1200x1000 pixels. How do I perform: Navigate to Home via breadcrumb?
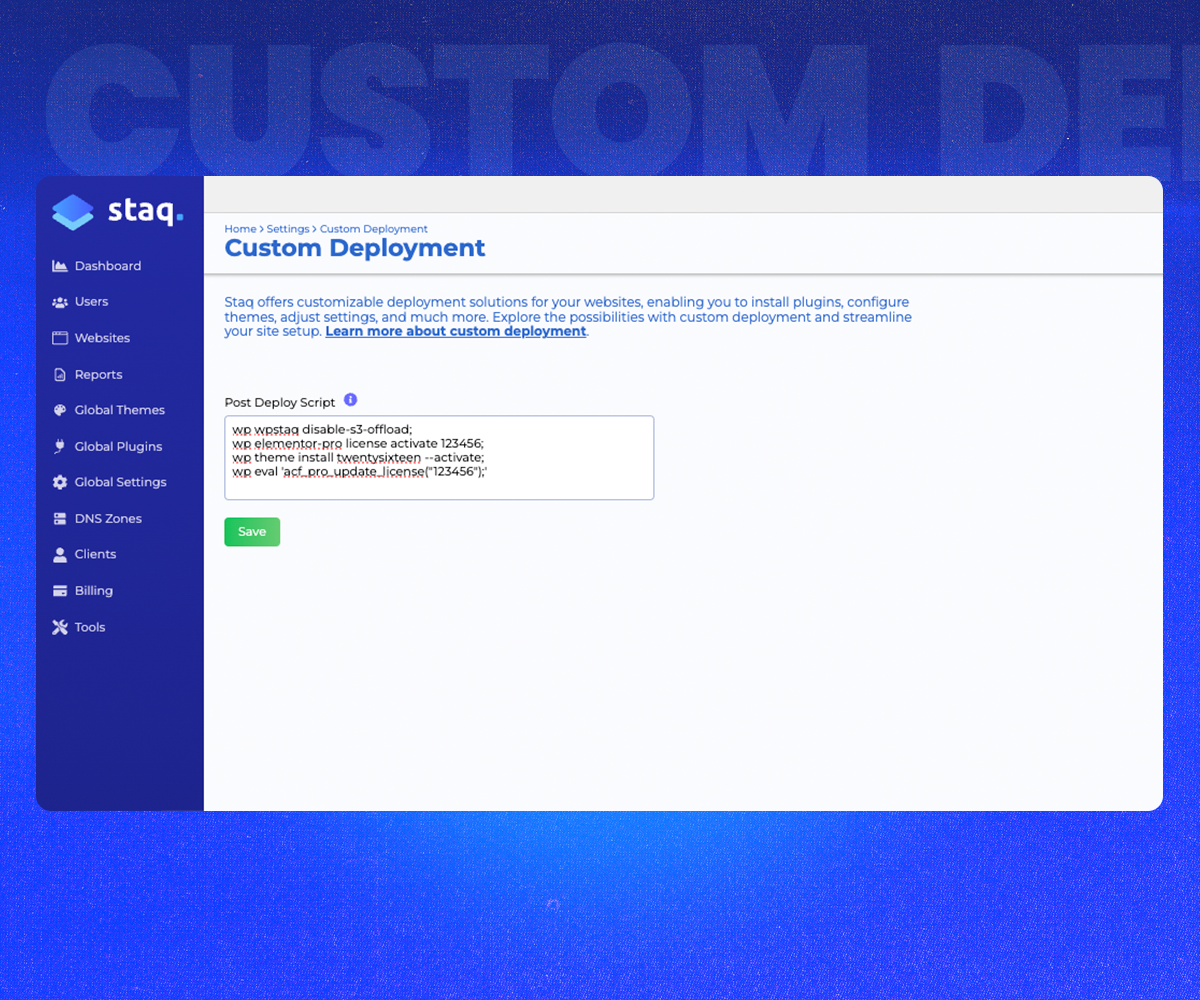point(240,228)
